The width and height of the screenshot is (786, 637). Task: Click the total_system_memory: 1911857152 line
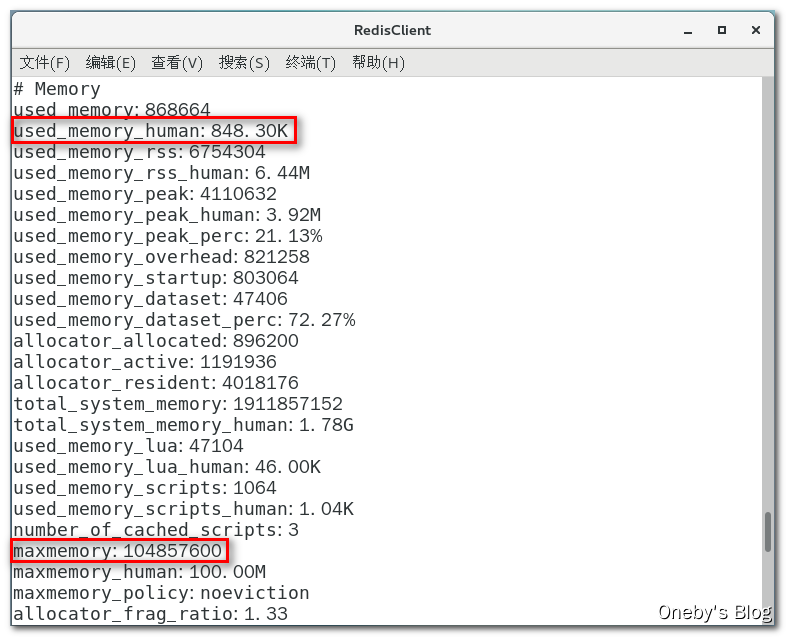click(x=178, y=404)
